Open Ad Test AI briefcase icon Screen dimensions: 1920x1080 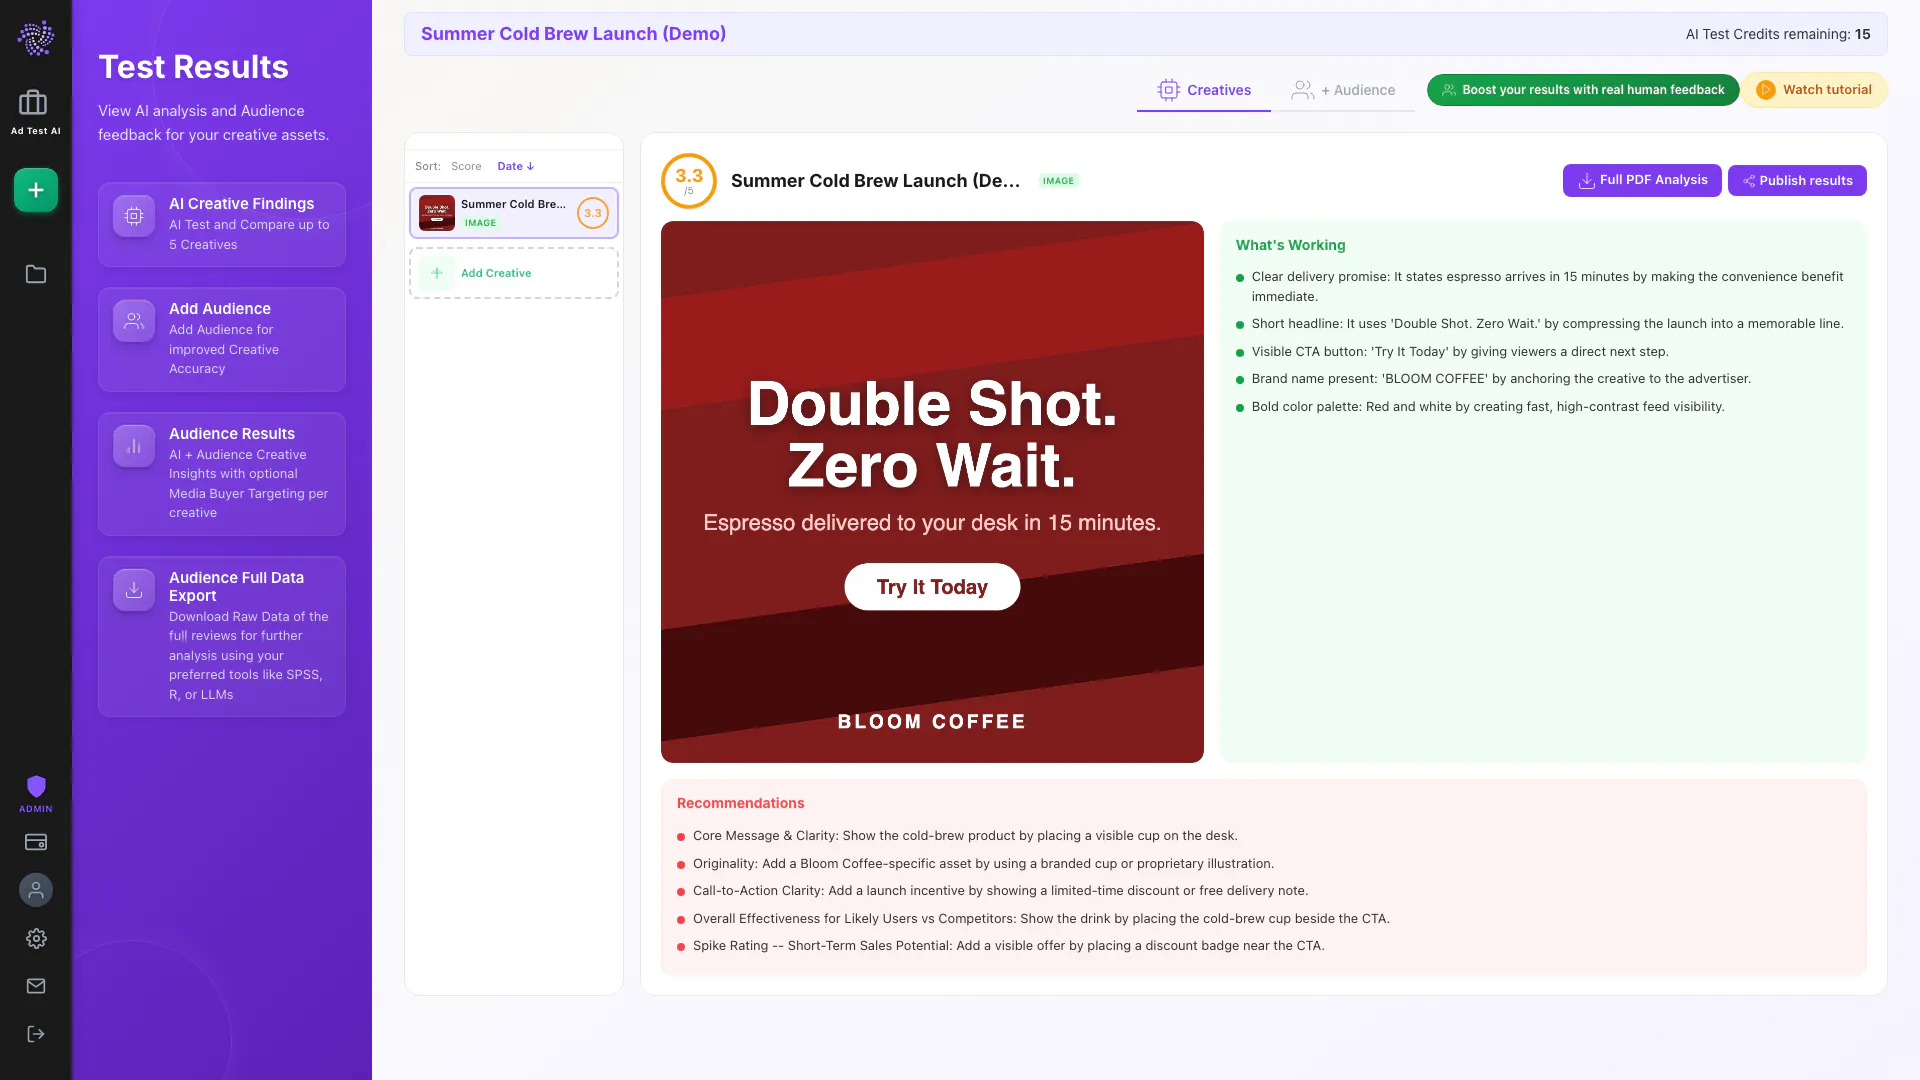pyautogui.click(x=33, y=102)
